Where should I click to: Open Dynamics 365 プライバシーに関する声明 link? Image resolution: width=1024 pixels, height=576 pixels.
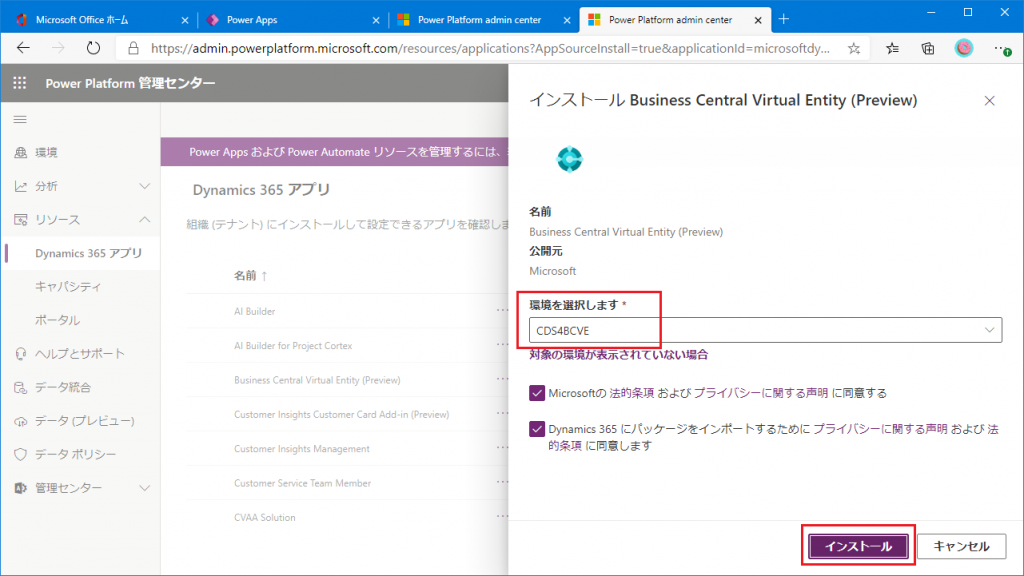click(x=880, y=429)
